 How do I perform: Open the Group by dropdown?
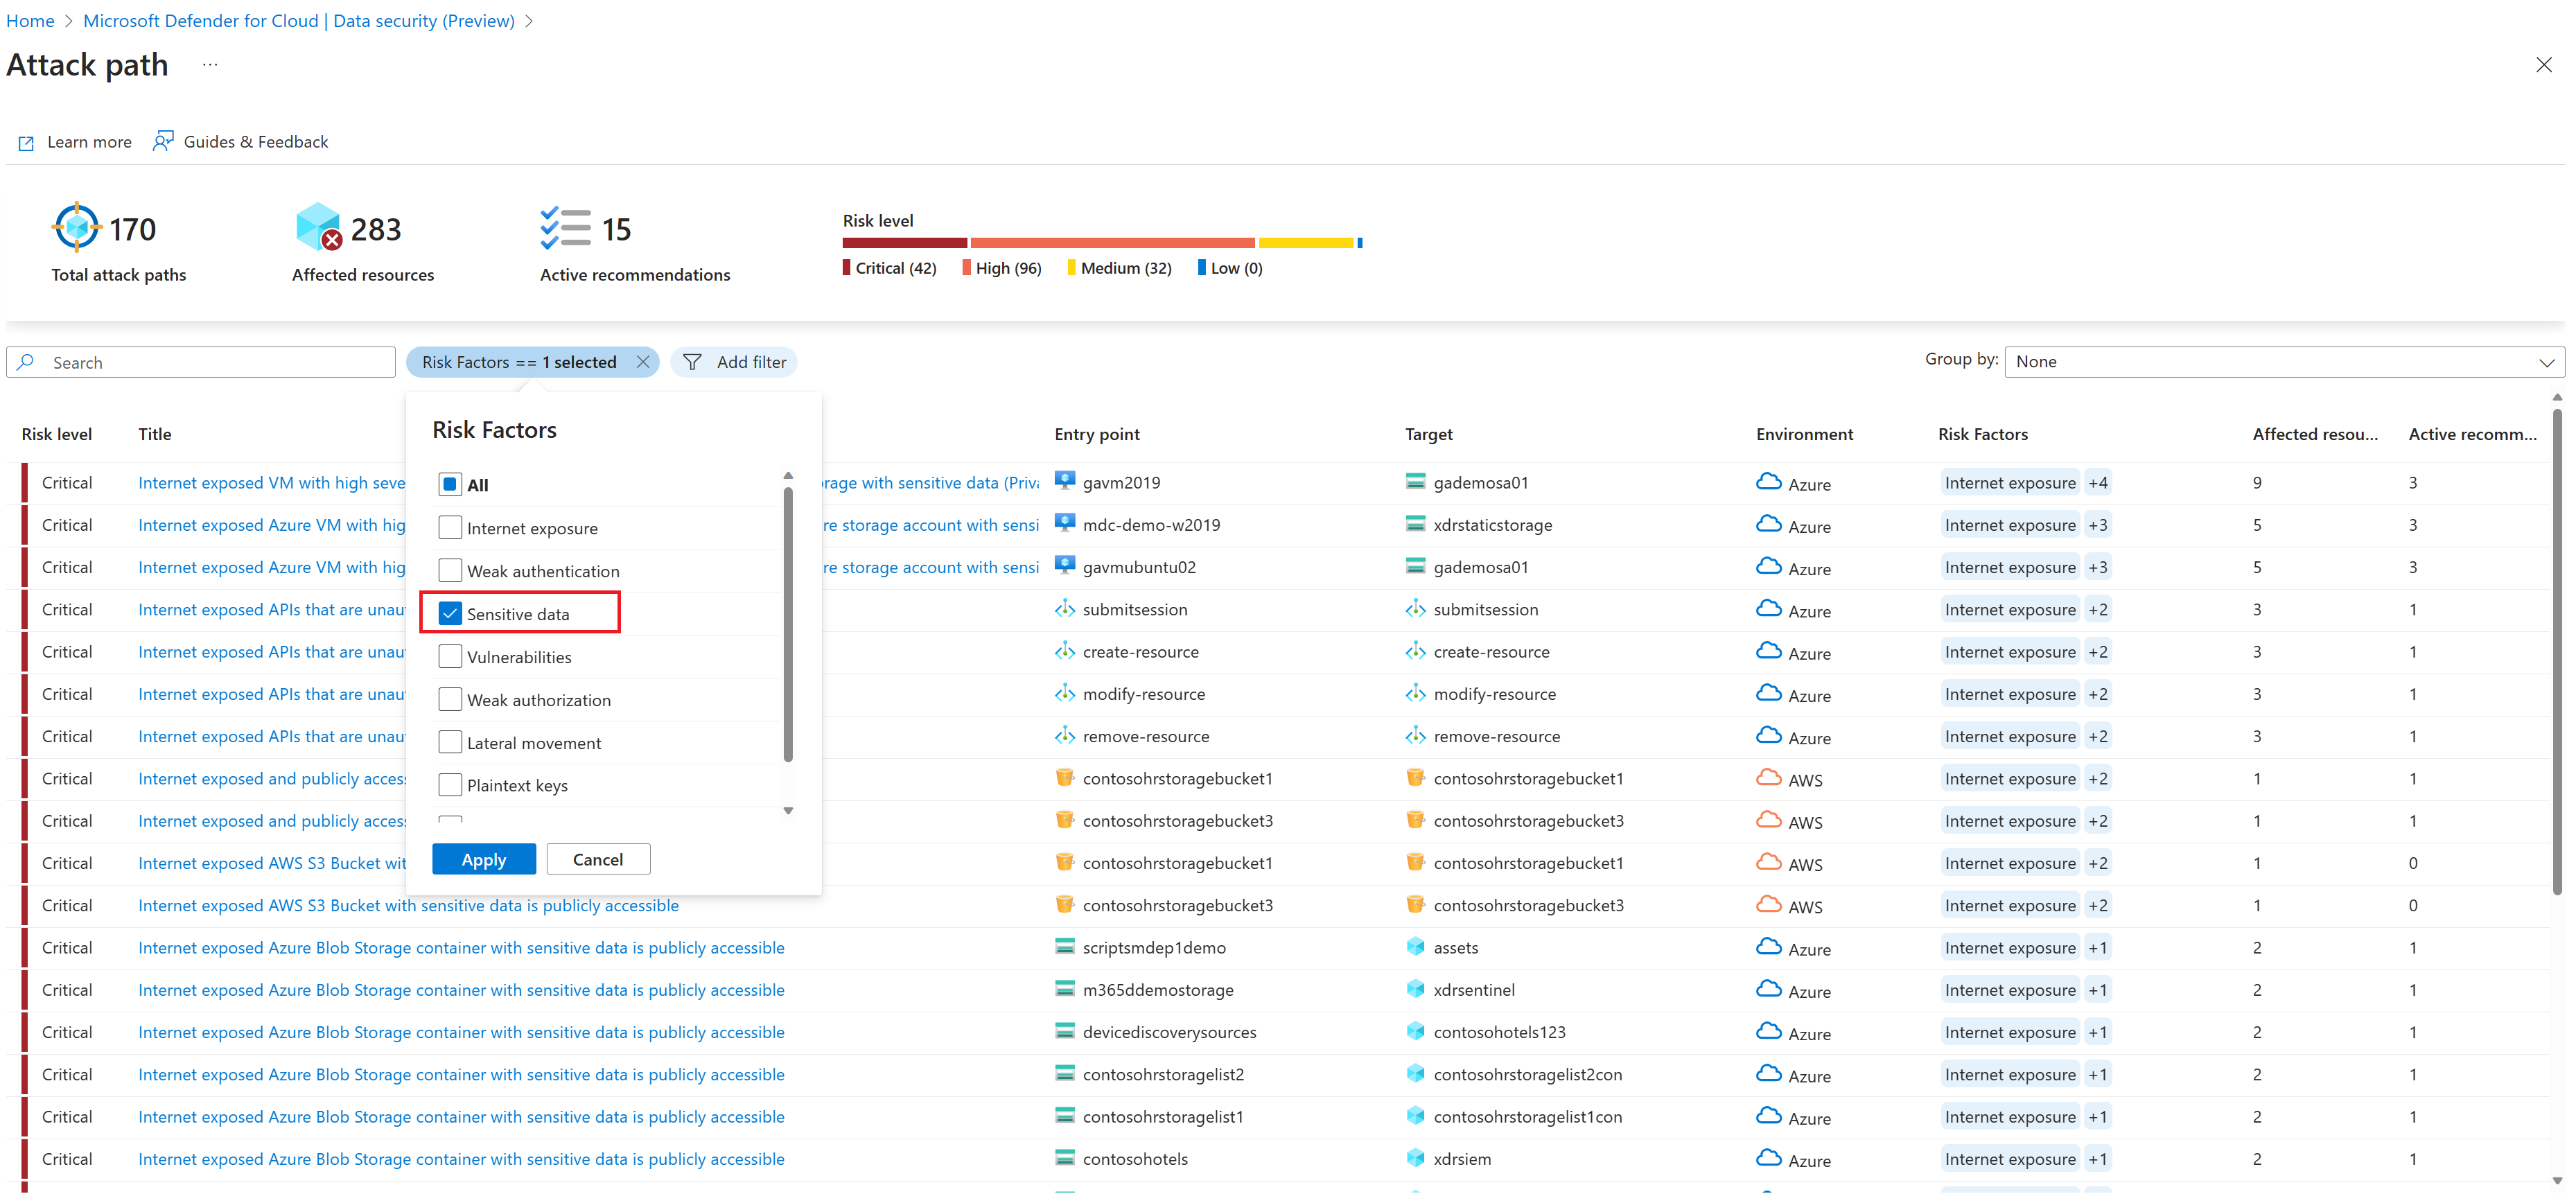pyautogui.click(x=2283, y=362)
